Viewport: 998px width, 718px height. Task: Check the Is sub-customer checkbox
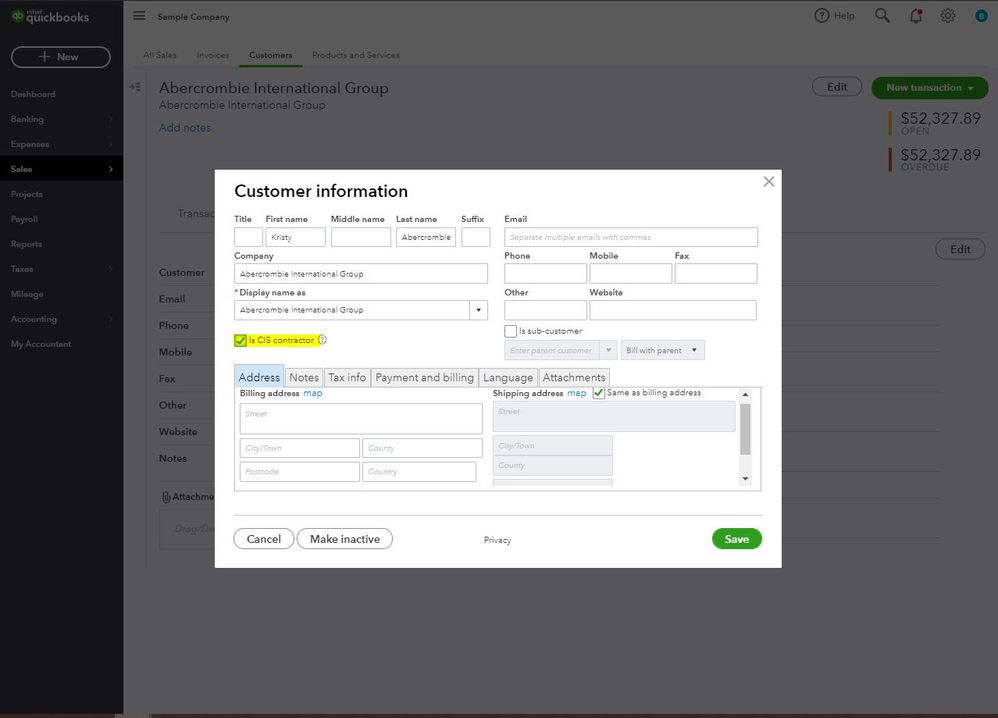click(x=510, y=331)
